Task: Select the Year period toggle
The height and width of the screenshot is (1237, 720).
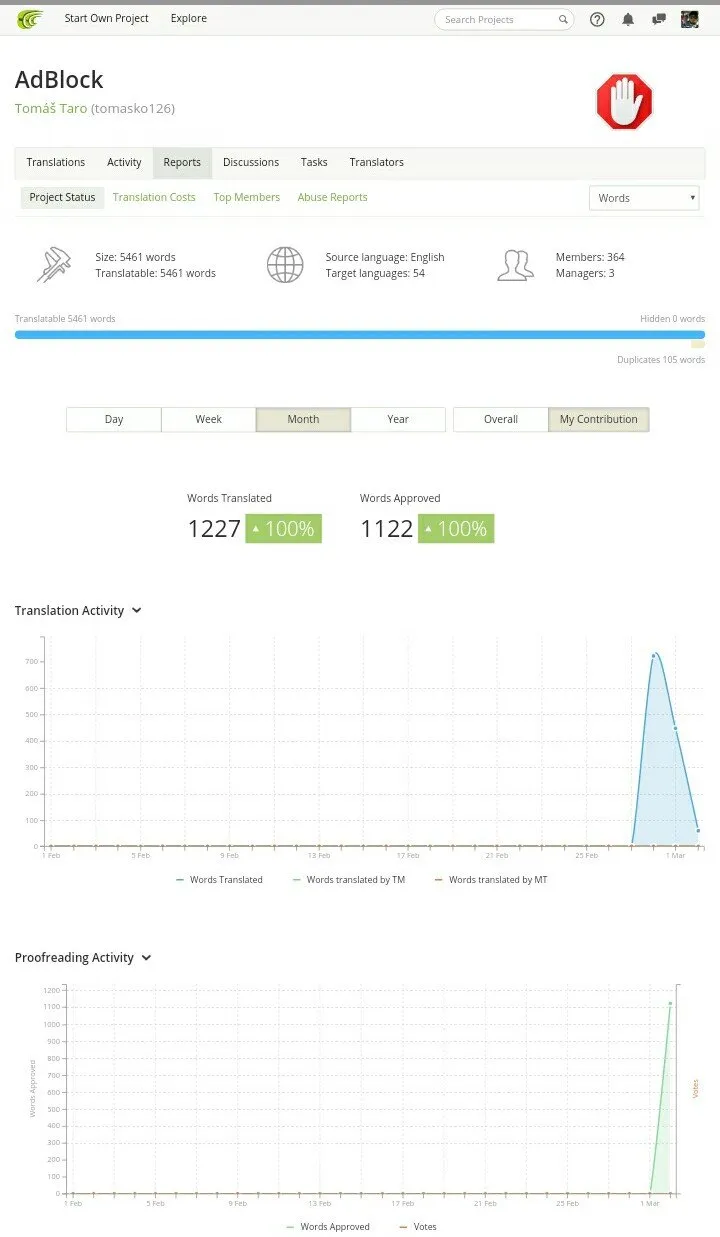Action: 398,419
